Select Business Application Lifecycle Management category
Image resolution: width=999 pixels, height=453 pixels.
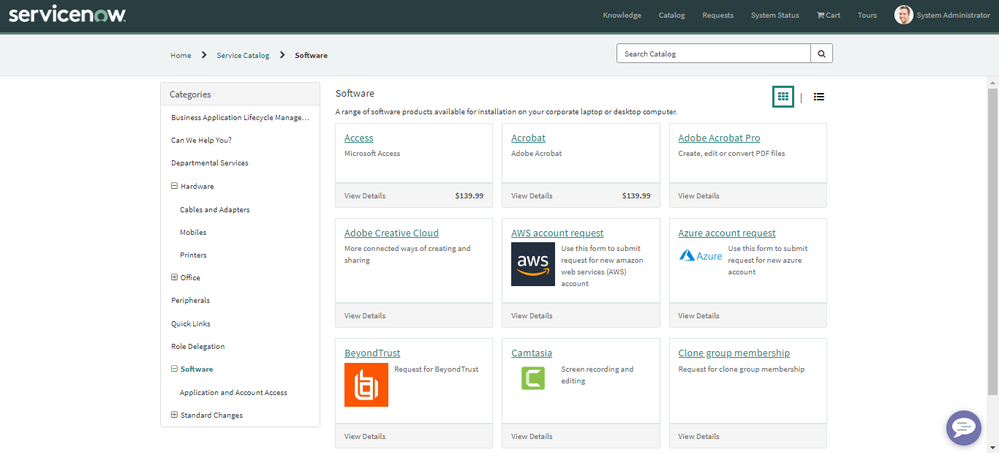click(240, 117)
